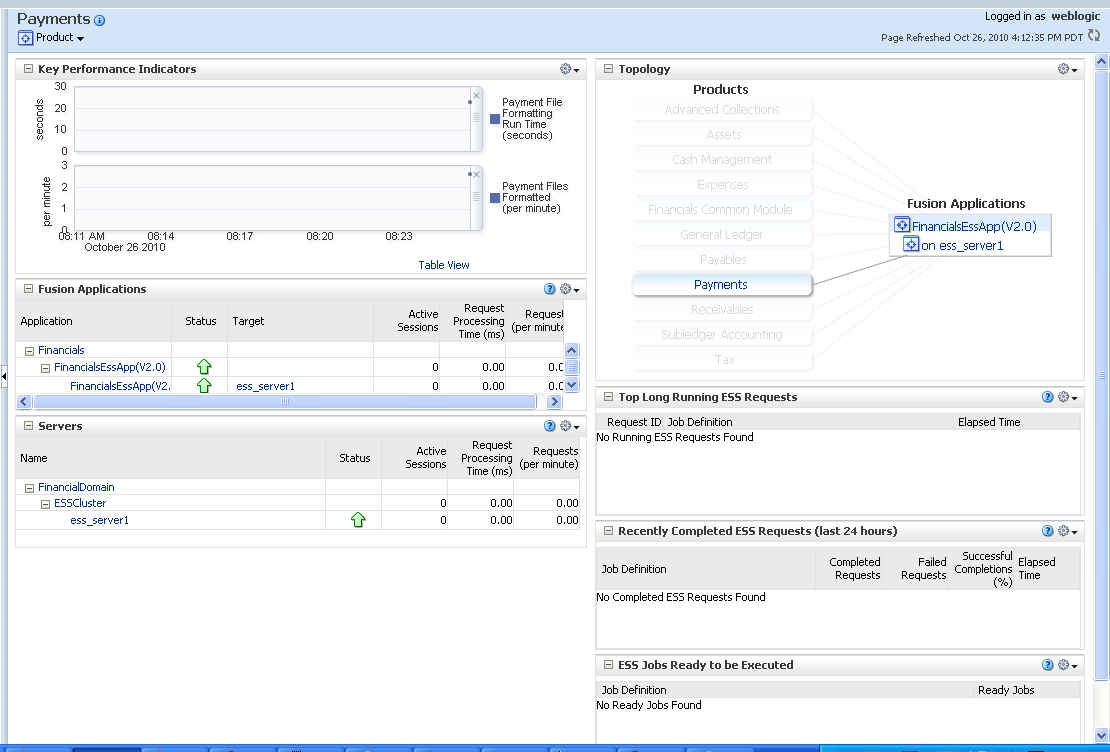Open ESS Jobs Ready to be Executed gear menu
Image resolution: width=1110 pixels, height=752 pixels.
pyautogui.click(x=1068, y=665)
